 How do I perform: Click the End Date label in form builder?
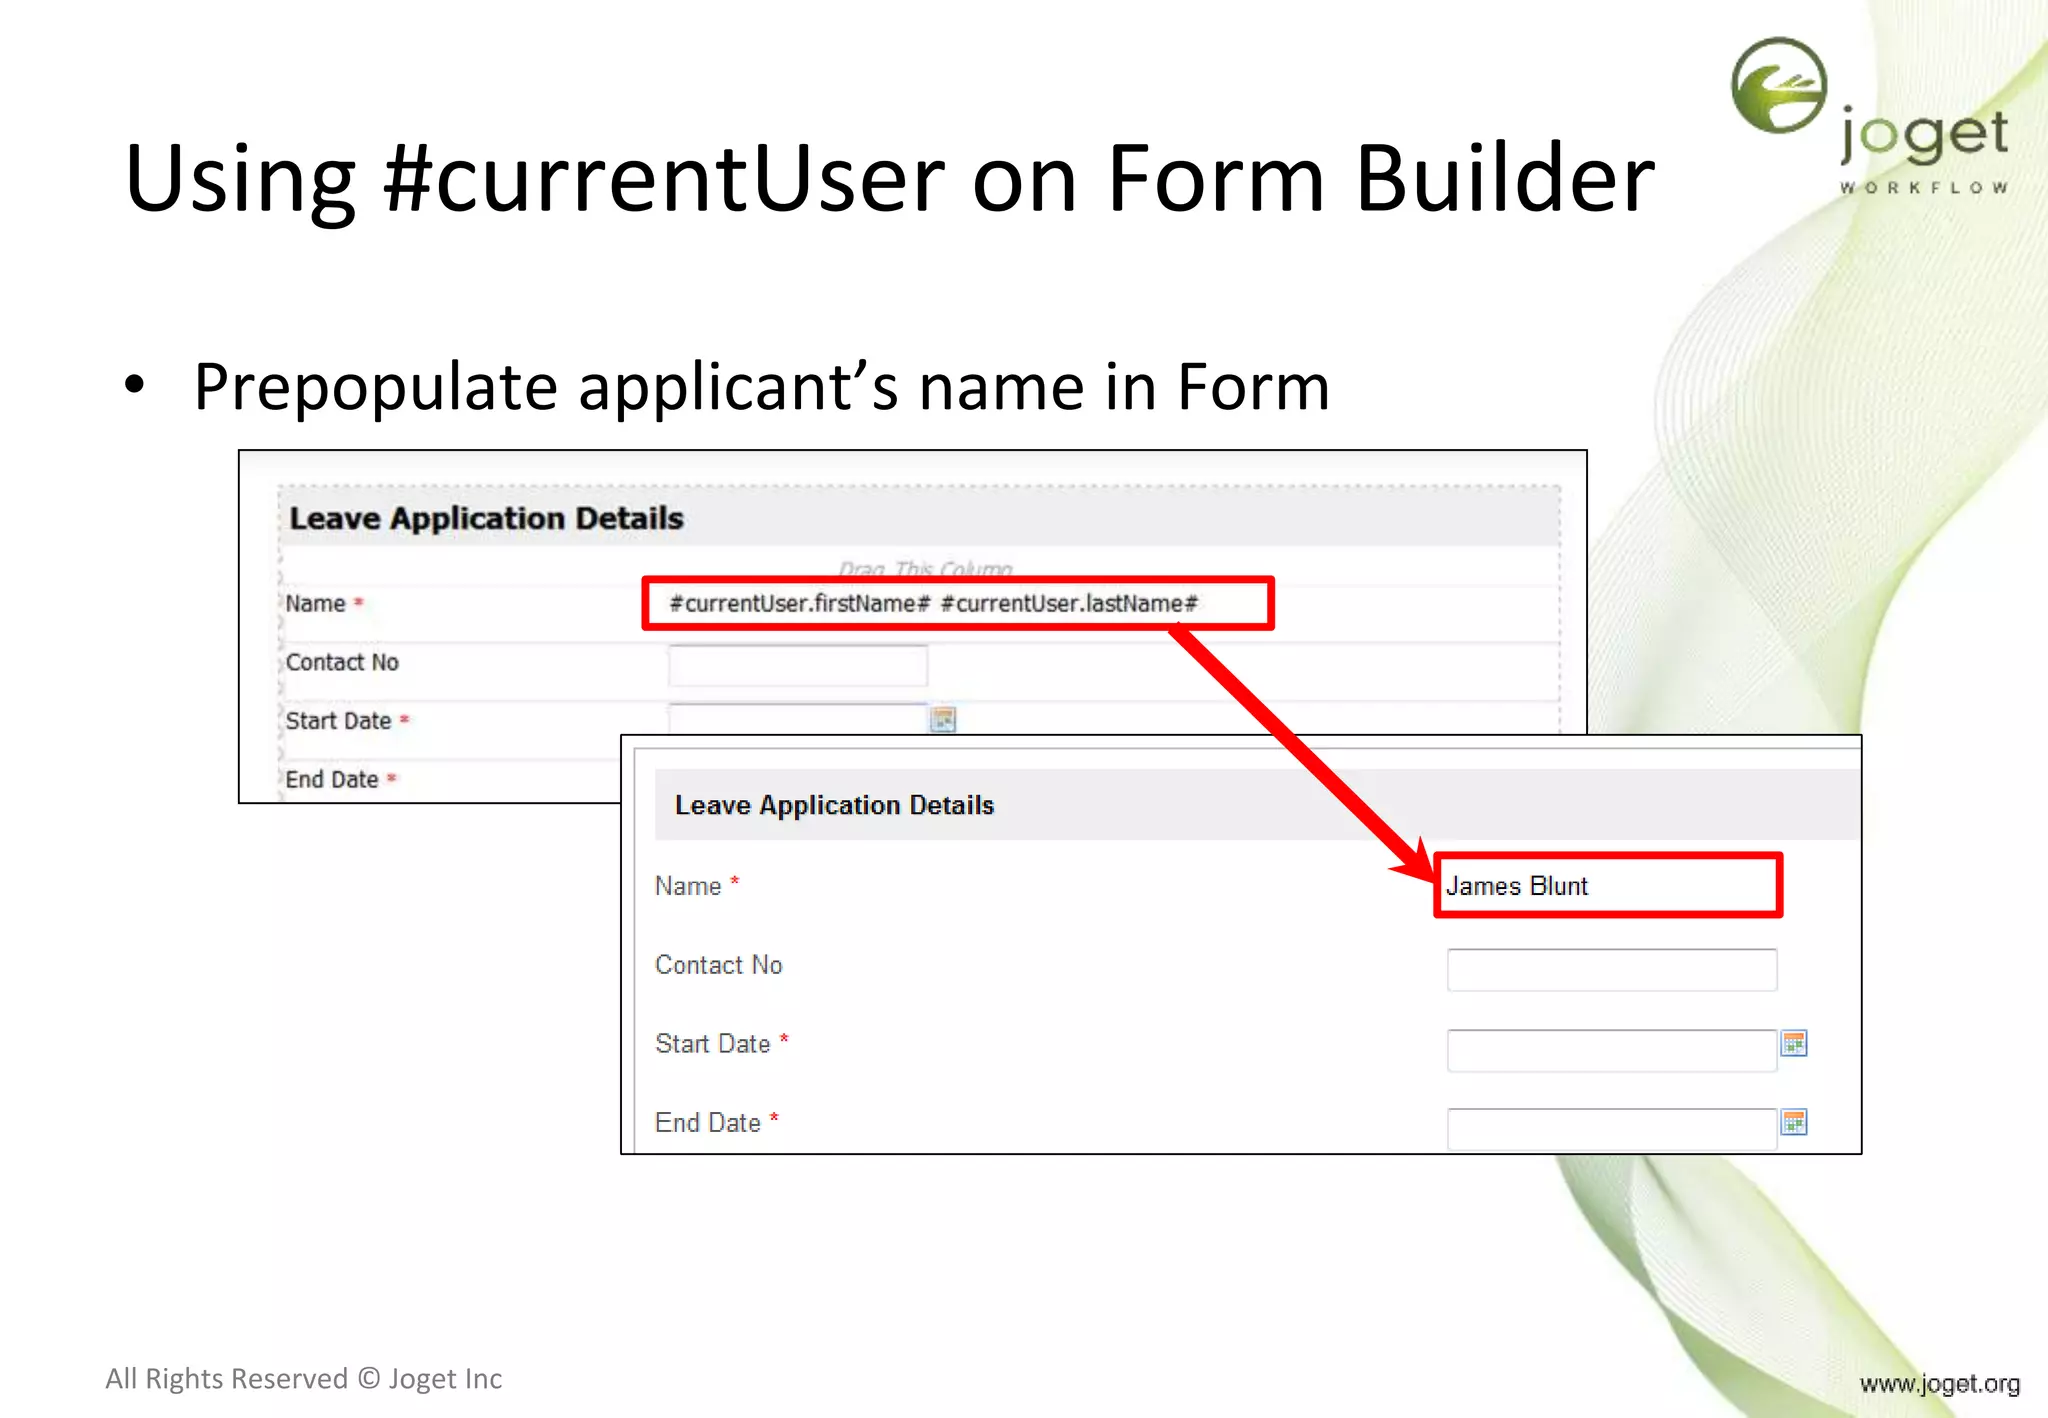[x=332, y=779]
